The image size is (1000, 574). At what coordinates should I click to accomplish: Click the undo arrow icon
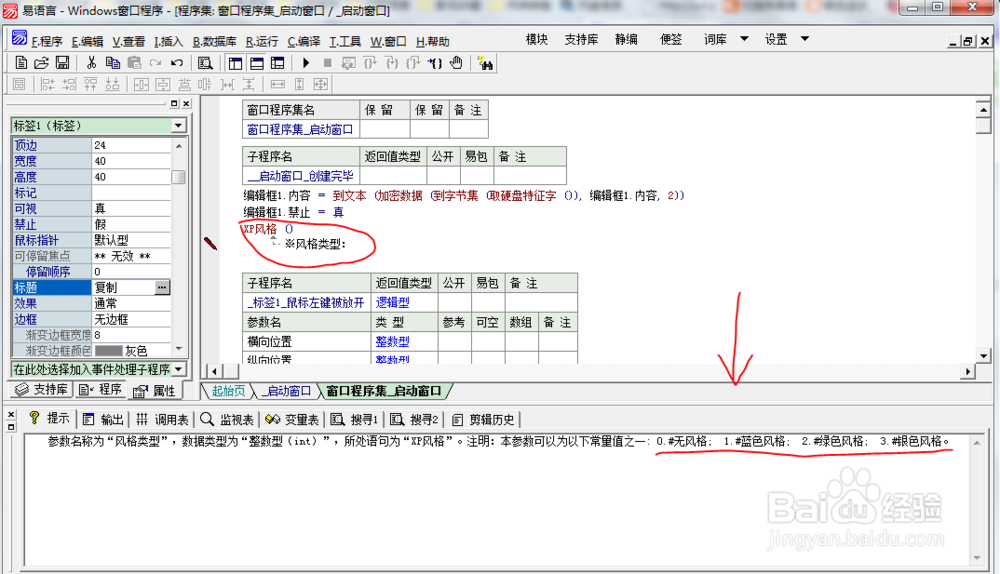pyautogui.click(x=177, y=63)
